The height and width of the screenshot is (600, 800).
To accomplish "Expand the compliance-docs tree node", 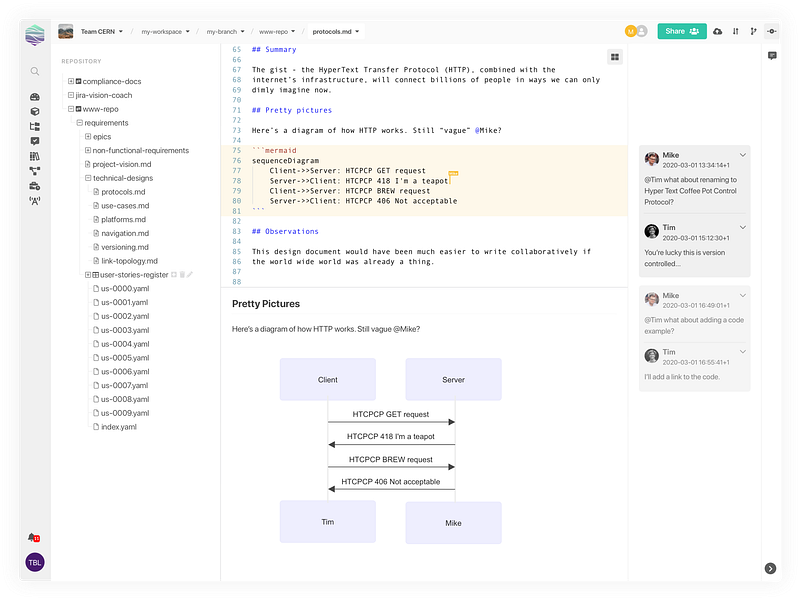I will [x=71, y=81].
